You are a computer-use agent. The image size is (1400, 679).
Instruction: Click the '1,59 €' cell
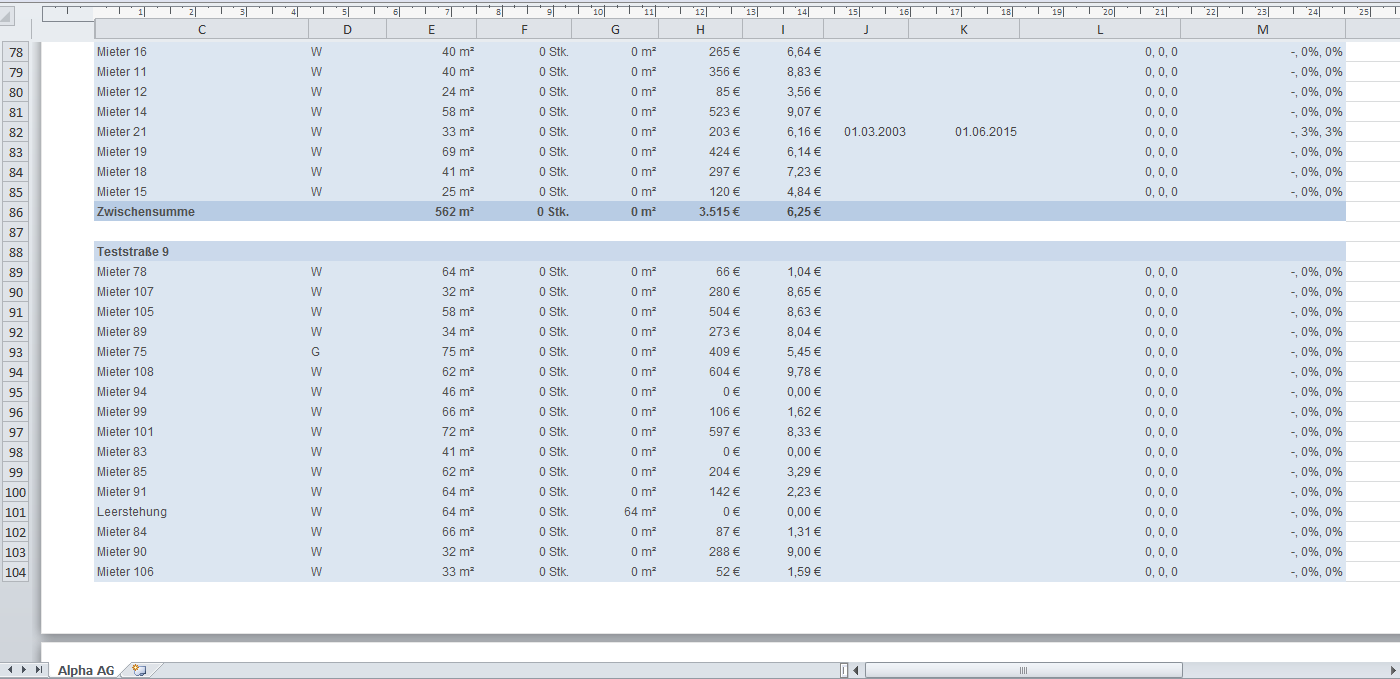[783, 571]
